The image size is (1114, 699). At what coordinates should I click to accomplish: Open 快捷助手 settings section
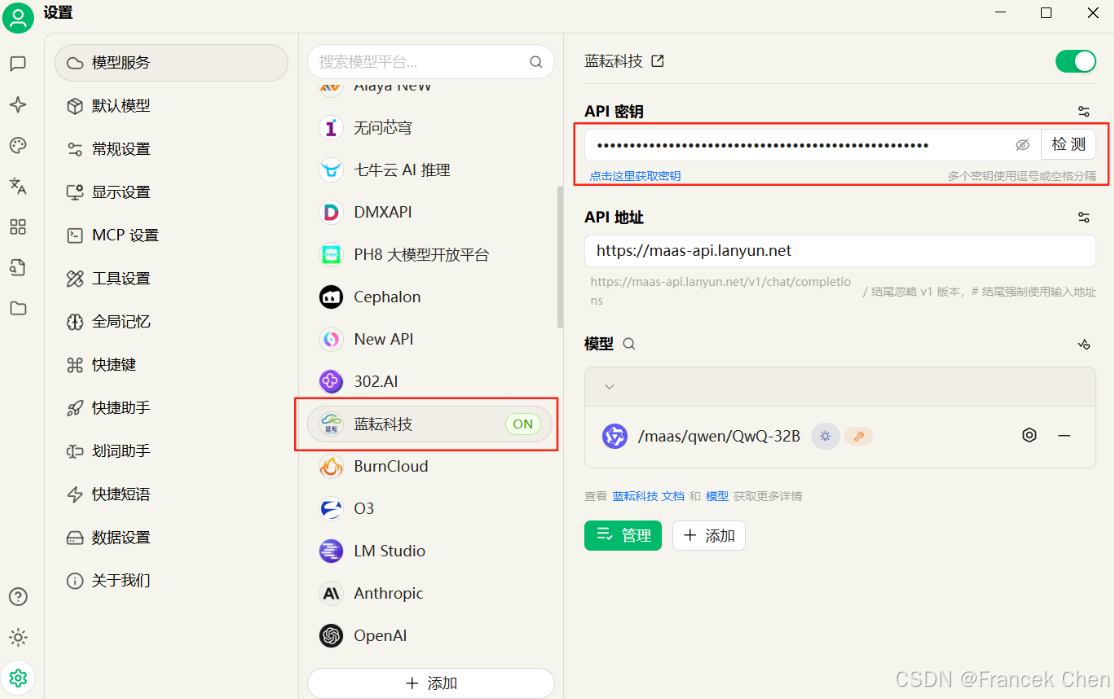tap(171, 408)
